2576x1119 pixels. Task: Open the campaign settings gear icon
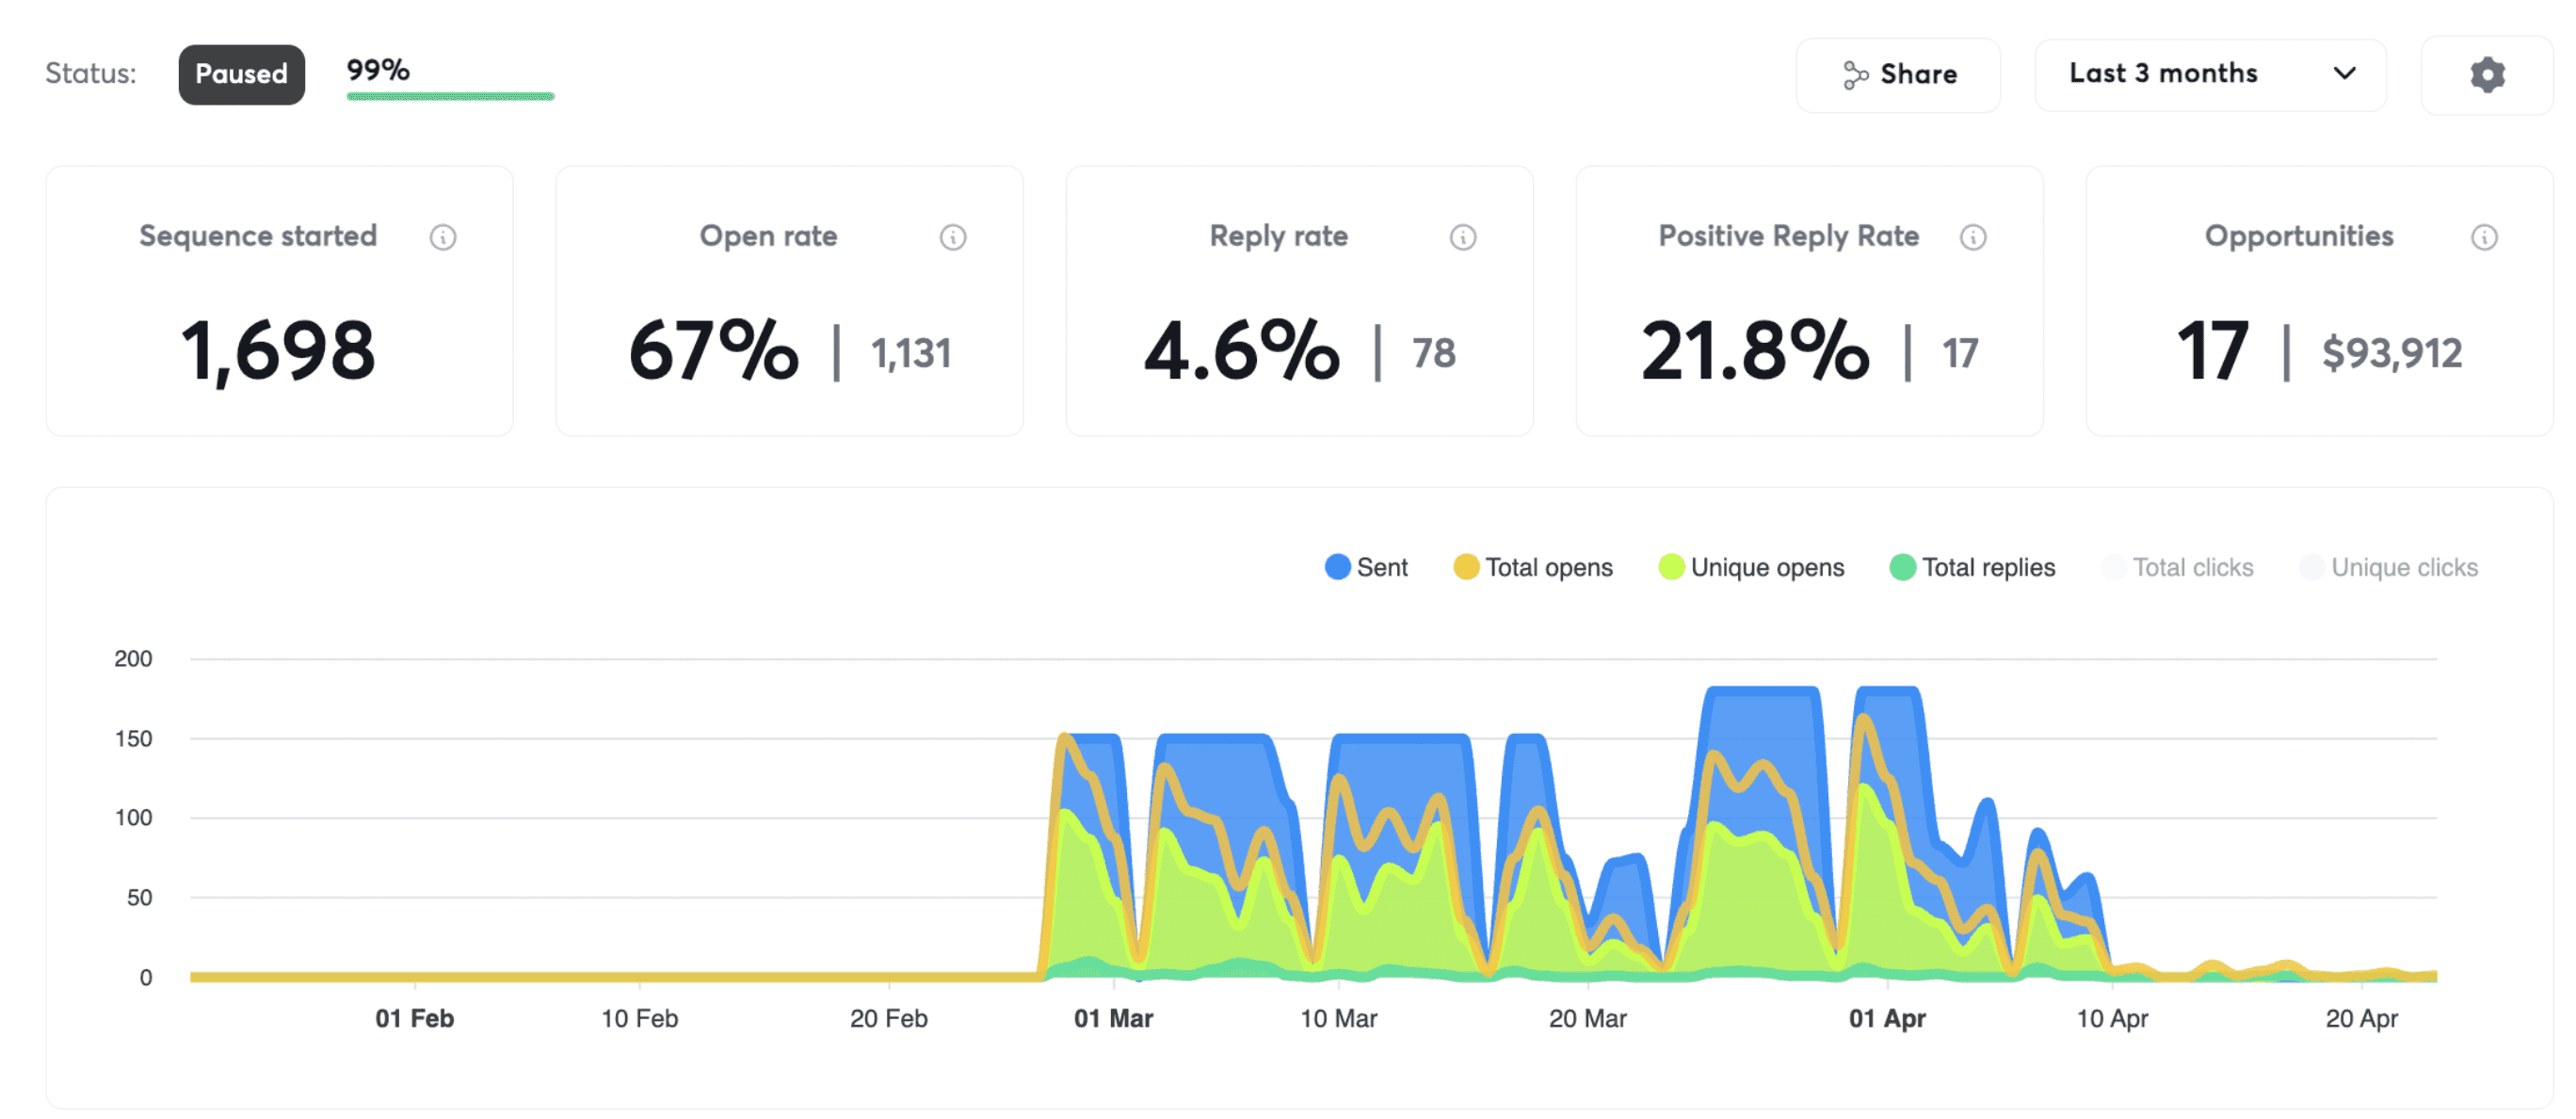(x=2486, y=75)
